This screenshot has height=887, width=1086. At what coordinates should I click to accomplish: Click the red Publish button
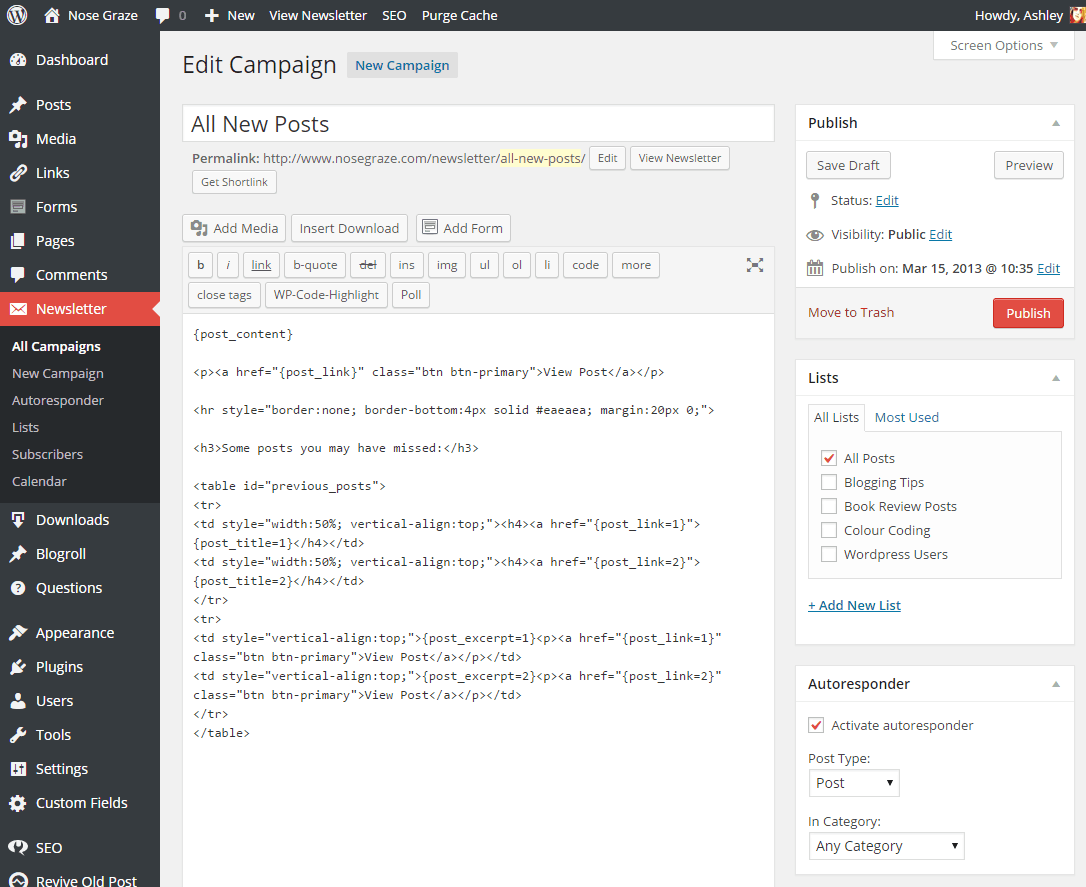[1027, 313]
